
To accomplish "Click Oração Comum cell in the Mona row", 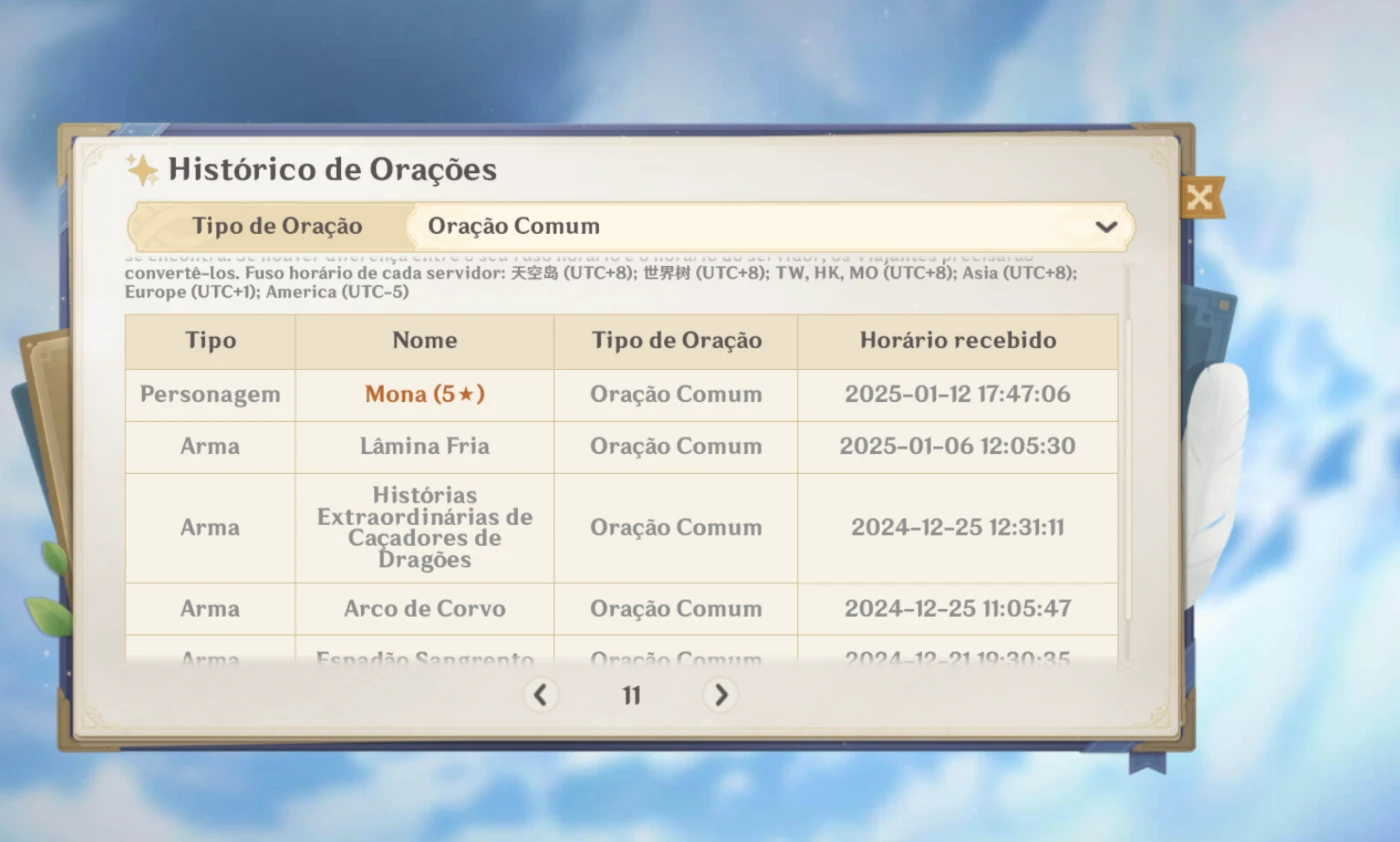I will pos(676,395).
